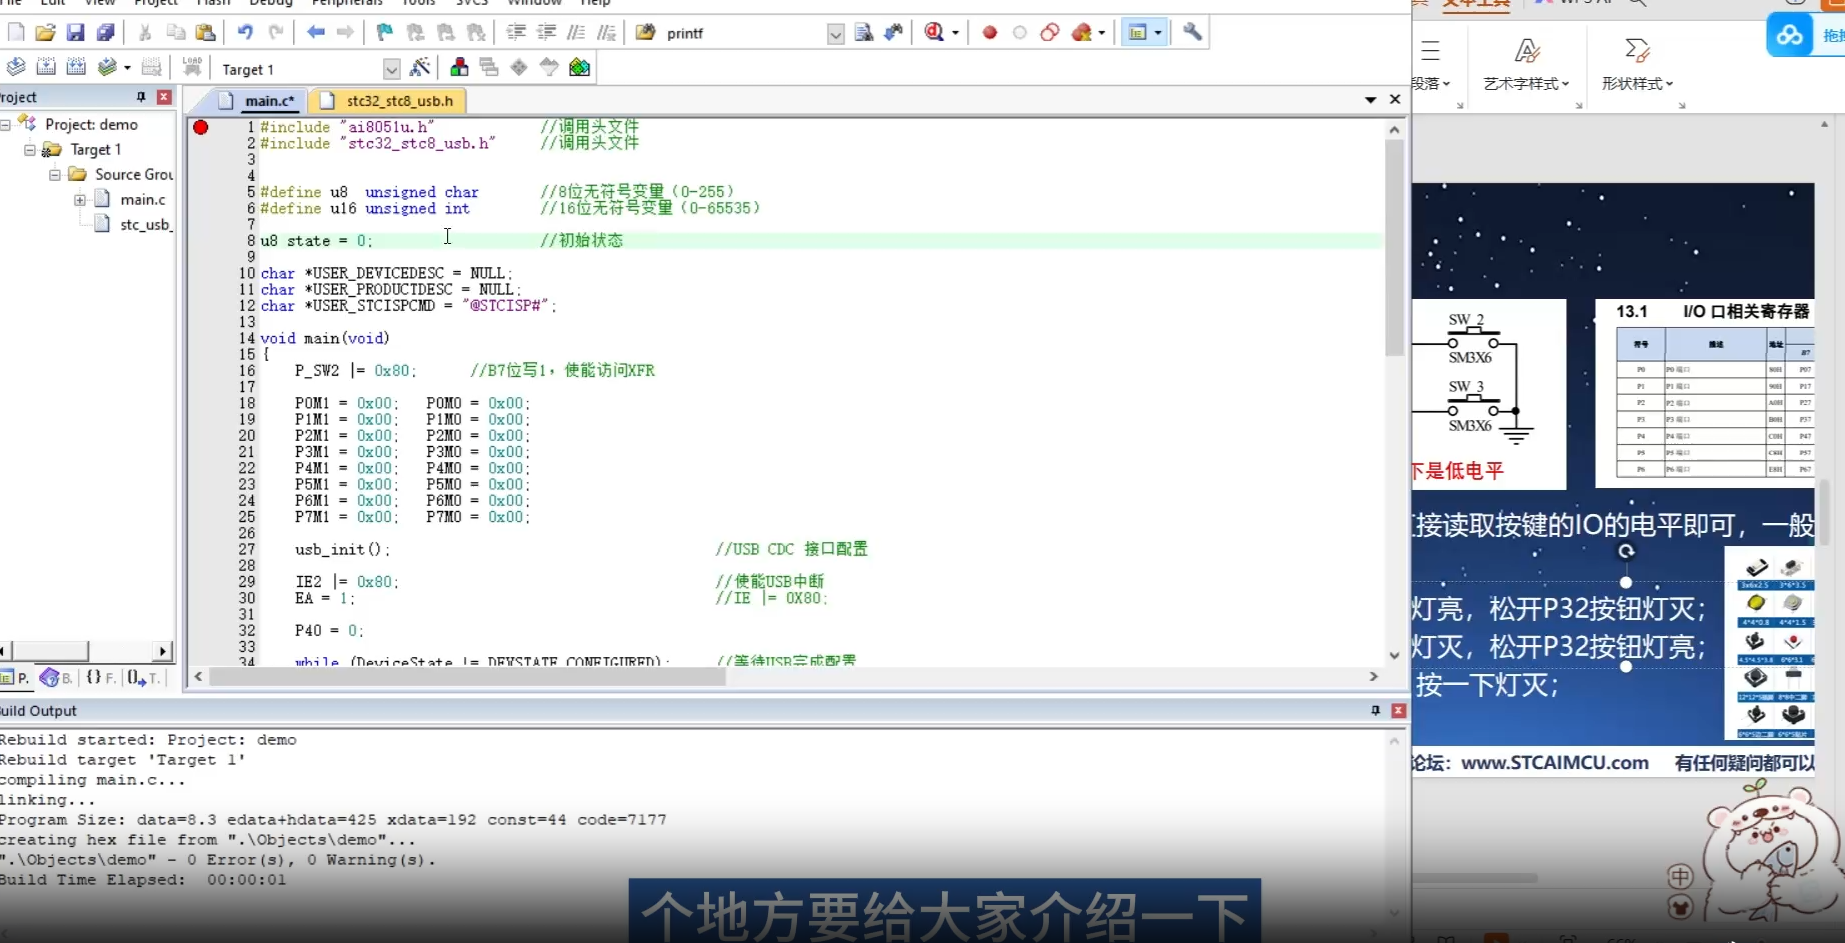The height and width of the screenshot is (943, 1845).
Task: Click the editor horizontal scrollbar thumb
Action: (x=467, y=677)
